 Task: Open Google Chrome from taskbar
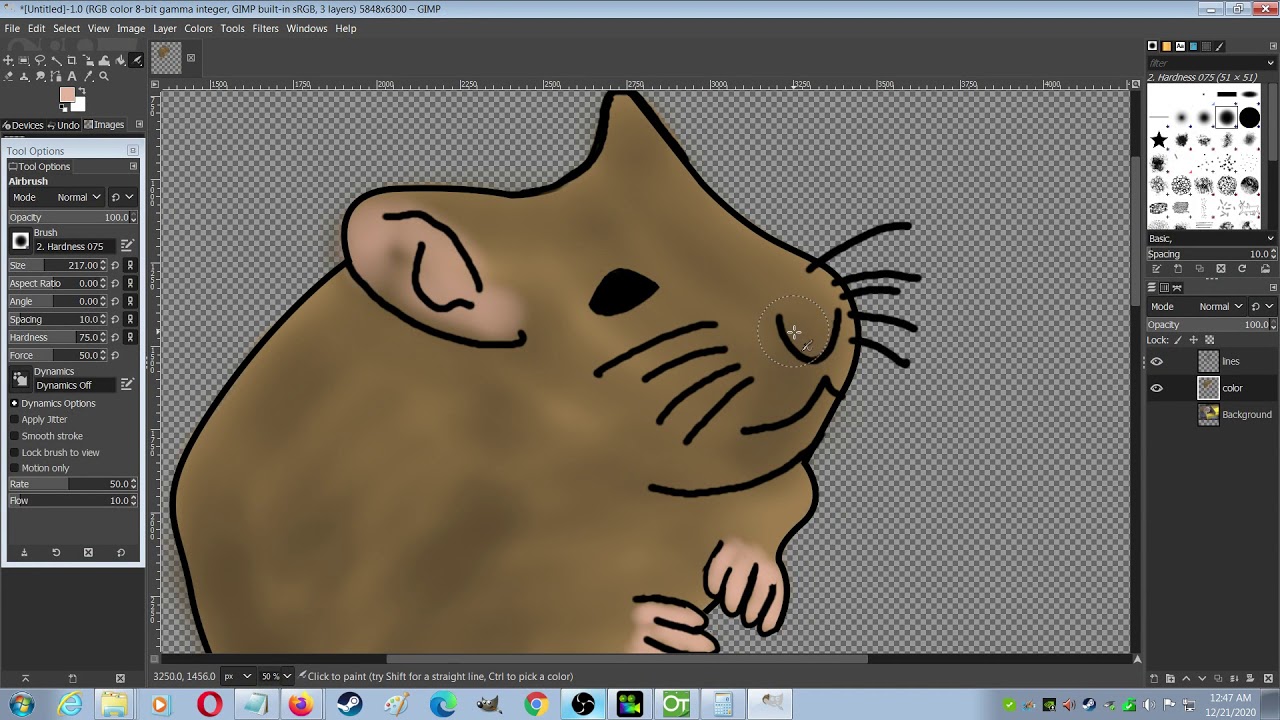click(536, 705)
